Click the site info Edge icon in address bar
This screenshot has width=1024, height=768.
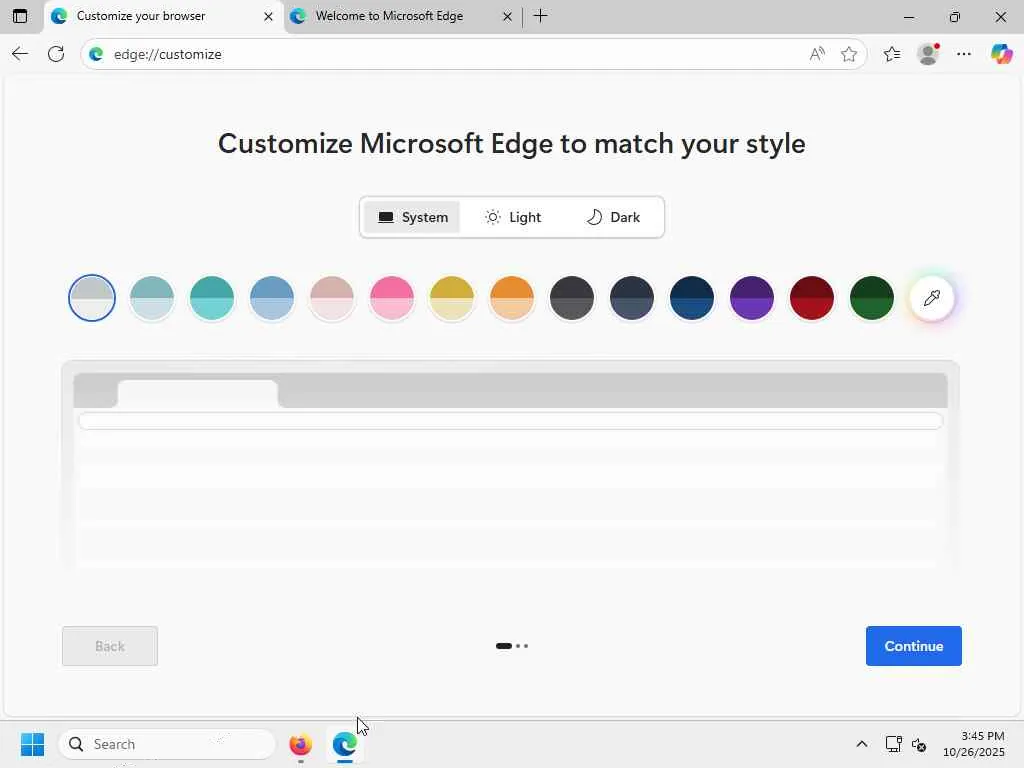[x=97, y=54]
